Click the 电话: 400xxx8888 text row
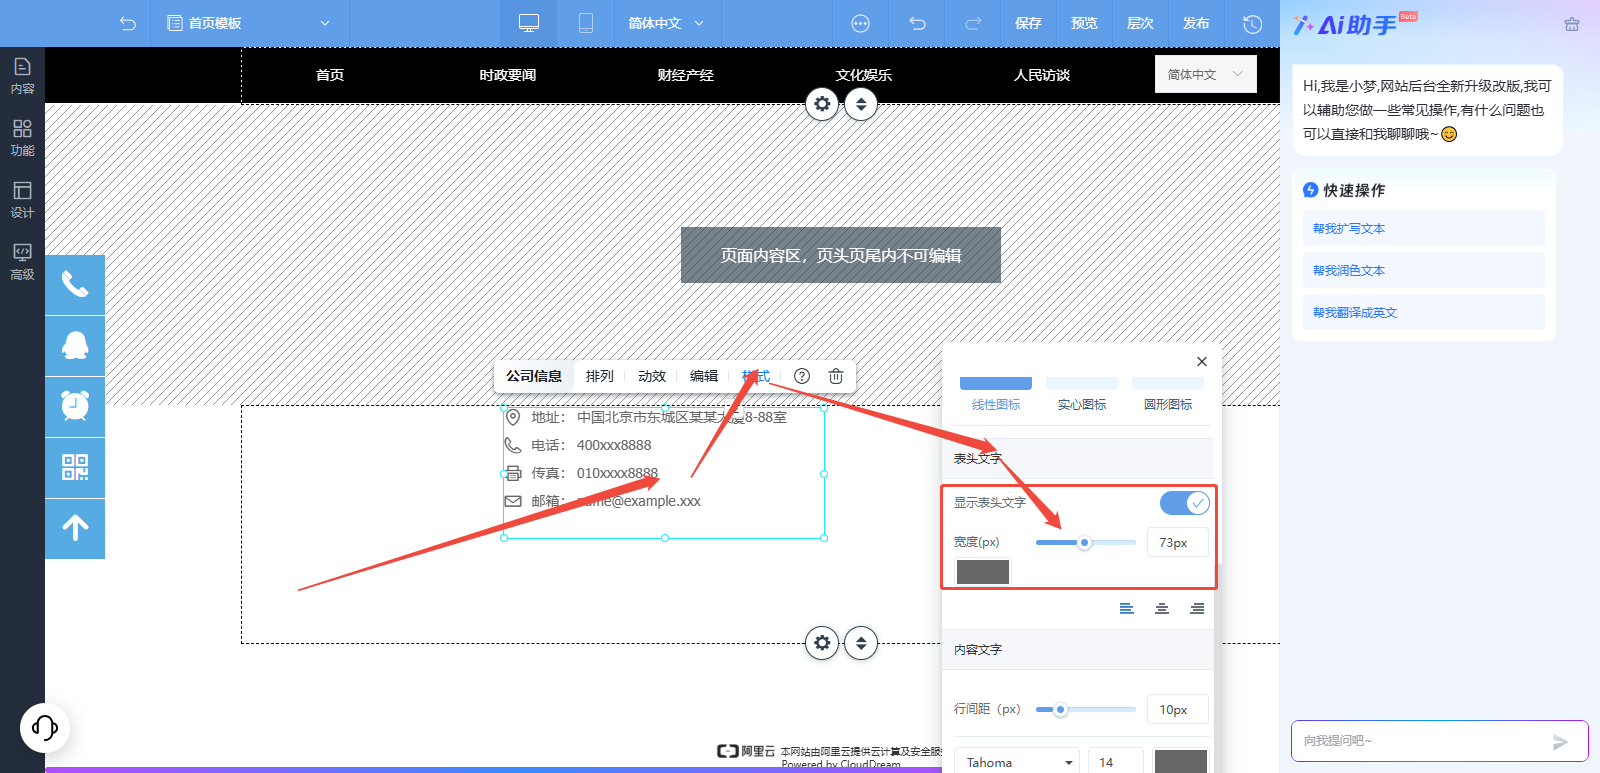The height and width of the screenshot is (773, 1600). point(578,445)
